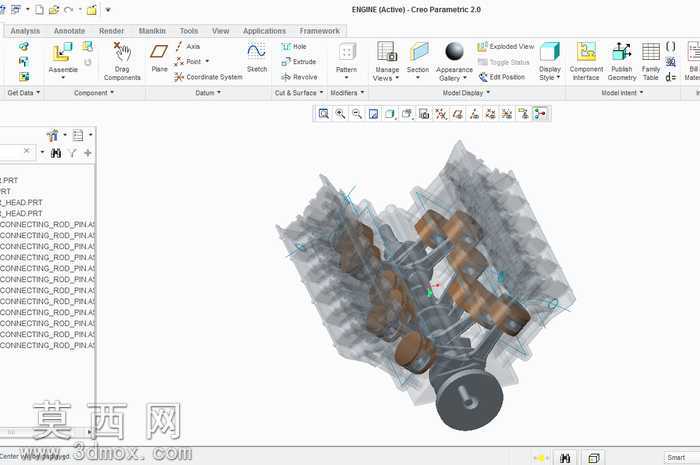Viewport: 700px width, 465px height.
Task: Toggle annotation display in graphics toolbar
Action: point(523,114)
